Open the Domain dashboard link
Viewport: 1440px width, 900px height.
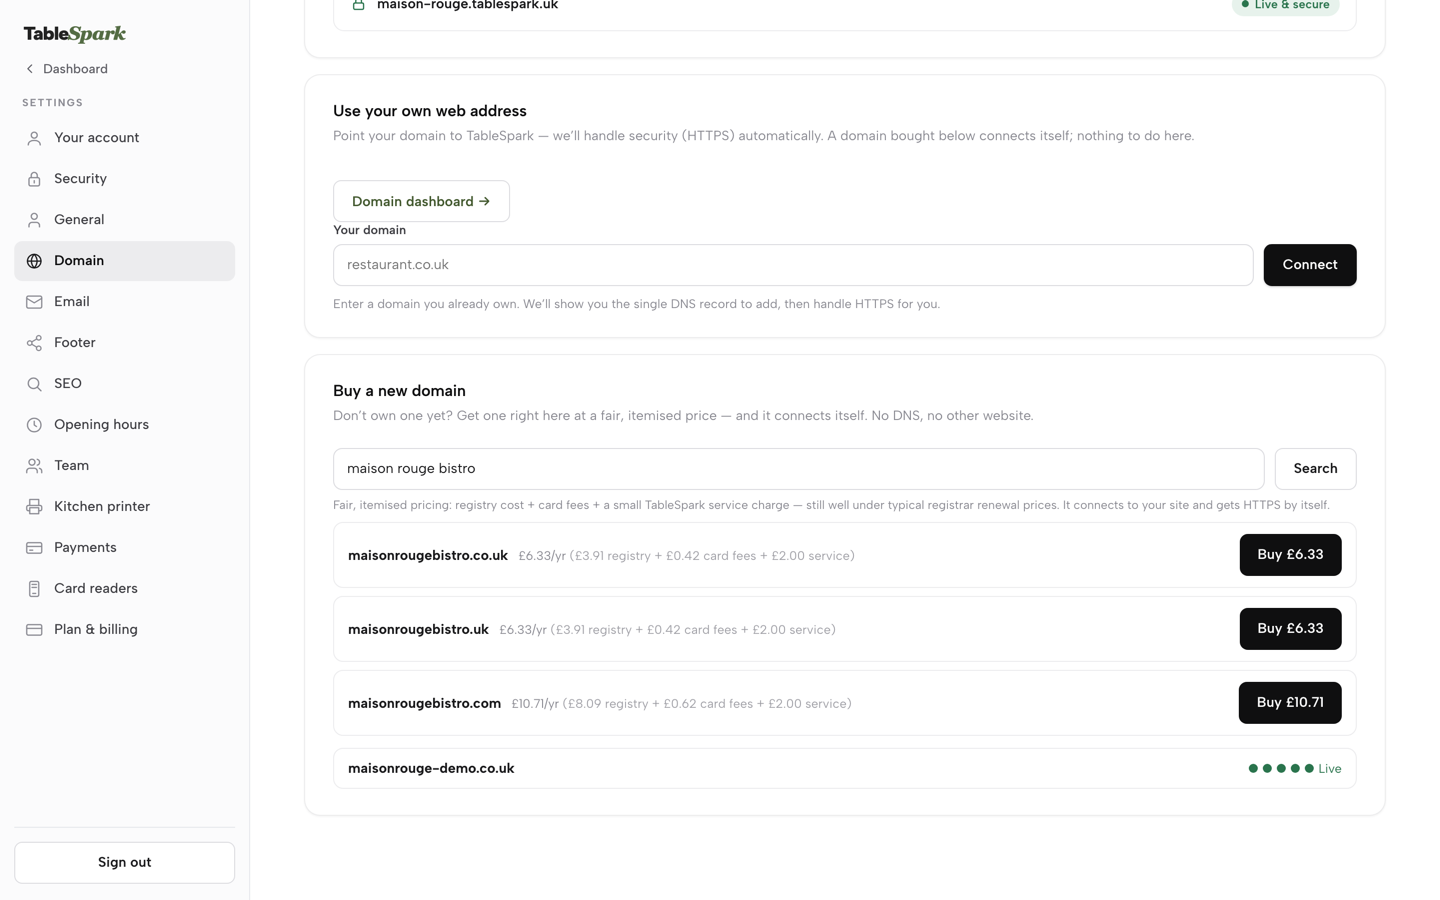421,201
